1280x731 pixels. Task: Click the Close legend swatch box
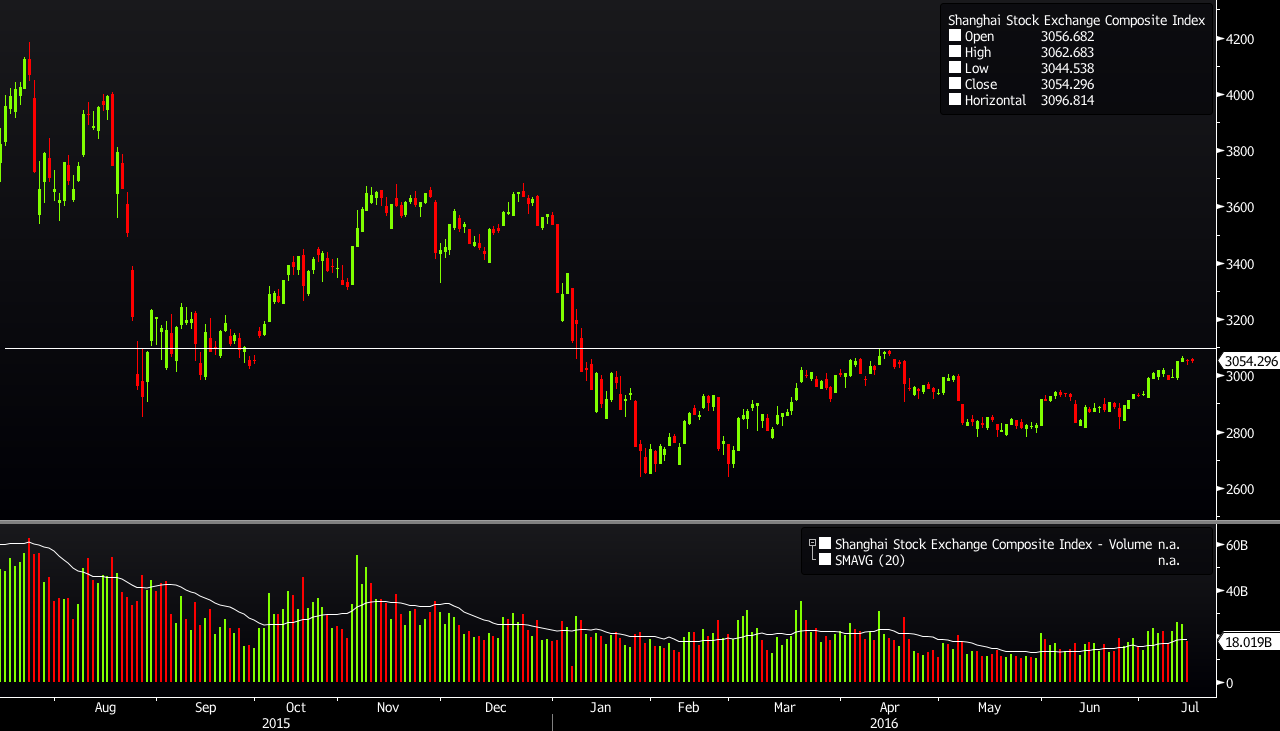[955, 84]
